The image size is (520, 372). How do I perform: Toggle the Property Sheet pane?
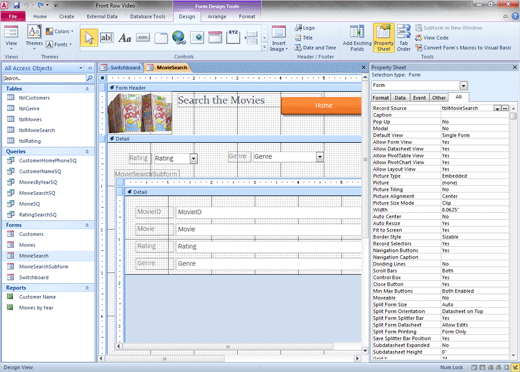384,38
